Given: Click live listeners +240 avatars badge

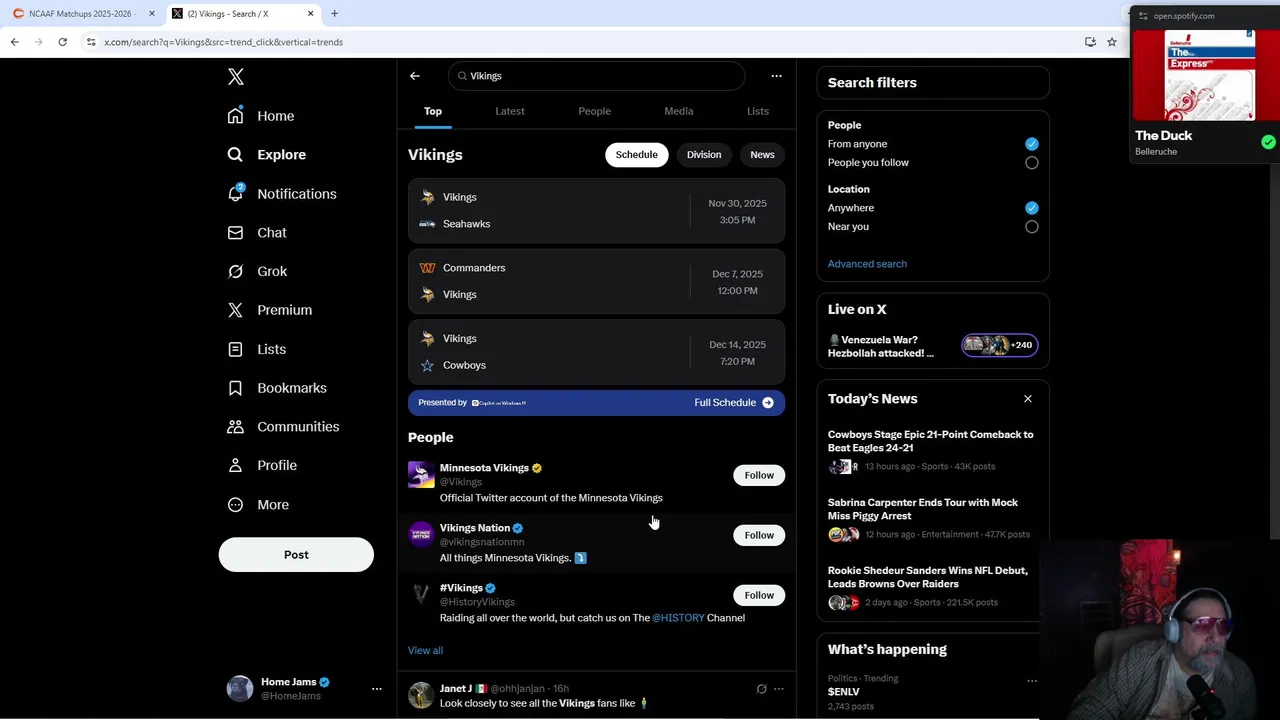Looking at the screenshot, I should [x=999, y=345].
